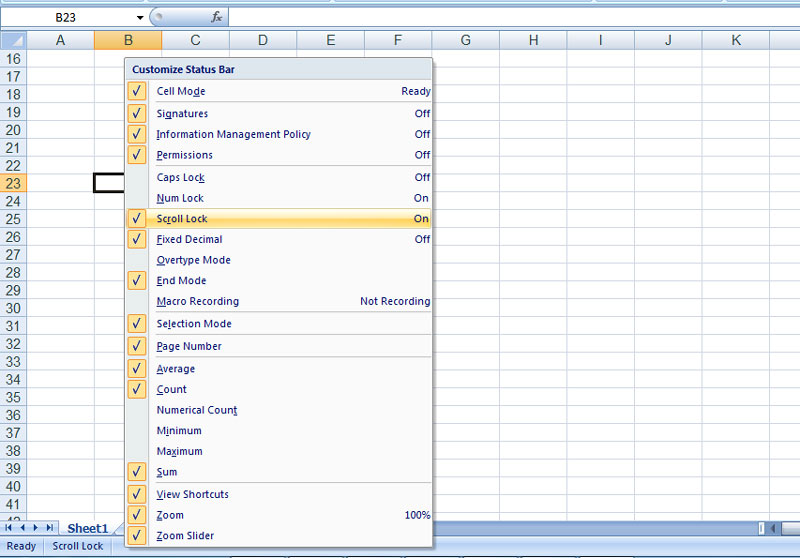Select row 41 header

click(13, 504)
